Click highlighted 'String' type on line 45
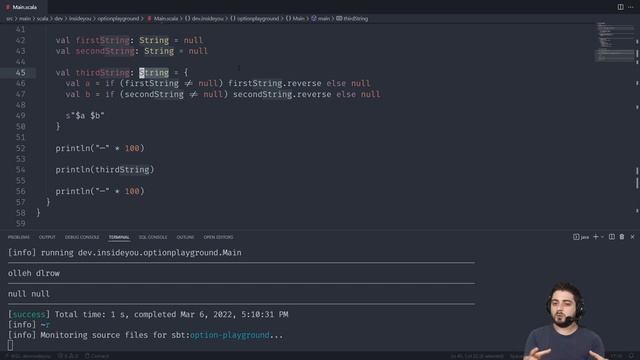The height and width of the screenshot is (360, 640). coord(154,73)
